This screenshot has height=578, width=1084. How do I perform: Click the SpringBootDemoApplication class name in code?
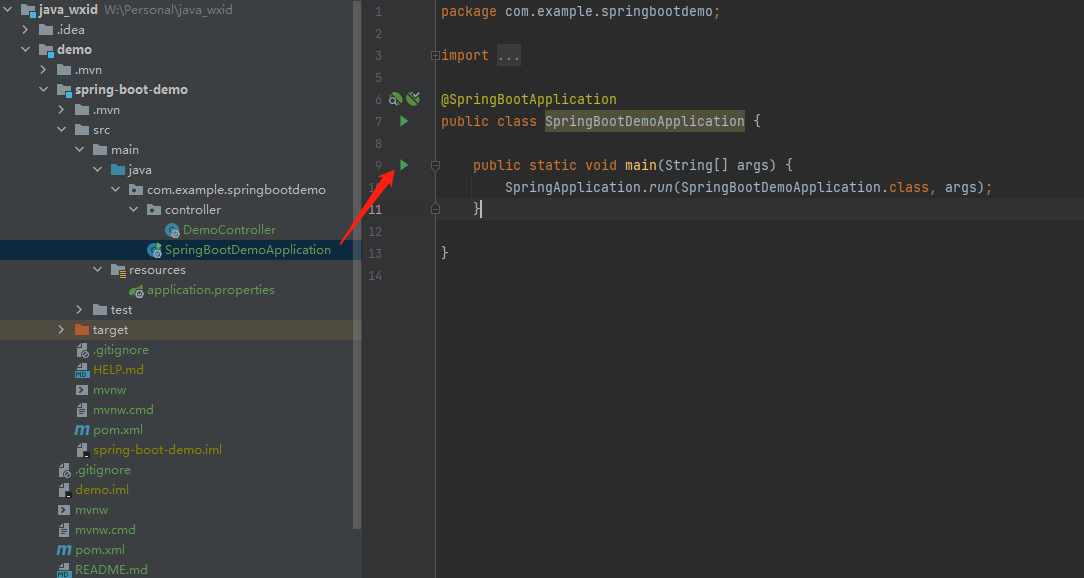(x=645, y=122)
